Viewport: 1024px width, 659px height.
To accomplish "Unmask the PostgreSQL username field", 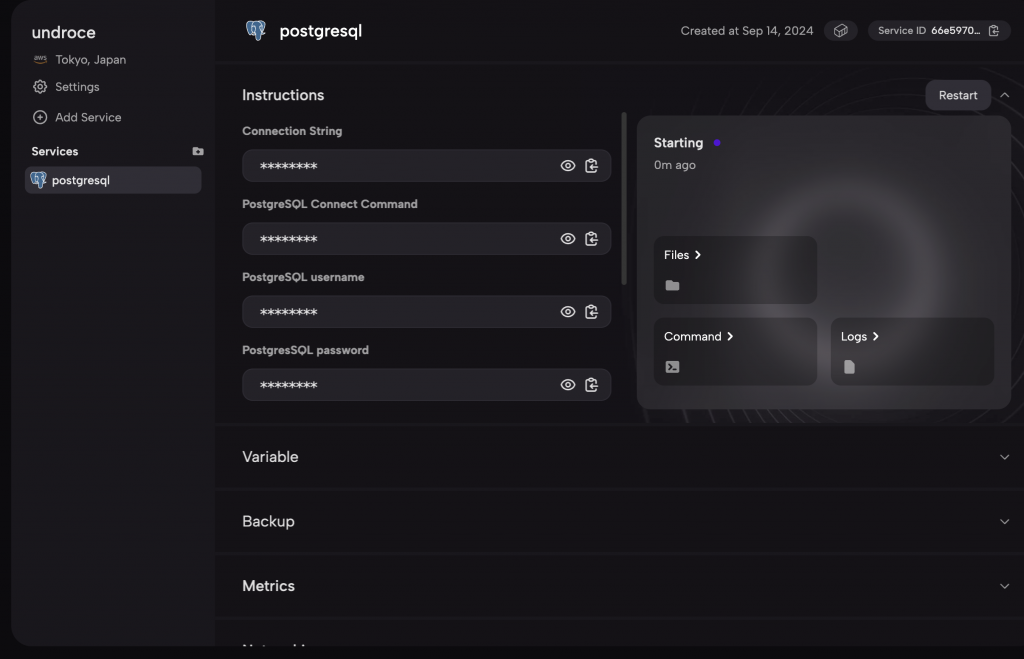I will [568, 312].
